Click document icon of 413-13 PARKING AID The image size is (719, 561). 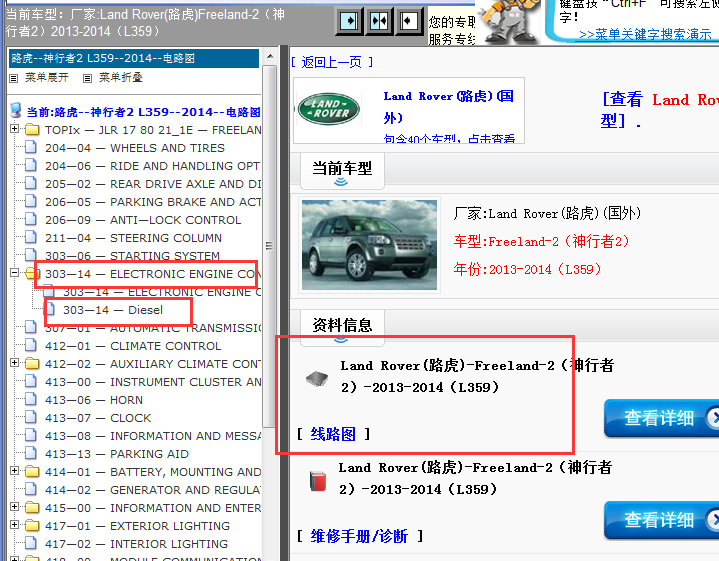(31, 453)
